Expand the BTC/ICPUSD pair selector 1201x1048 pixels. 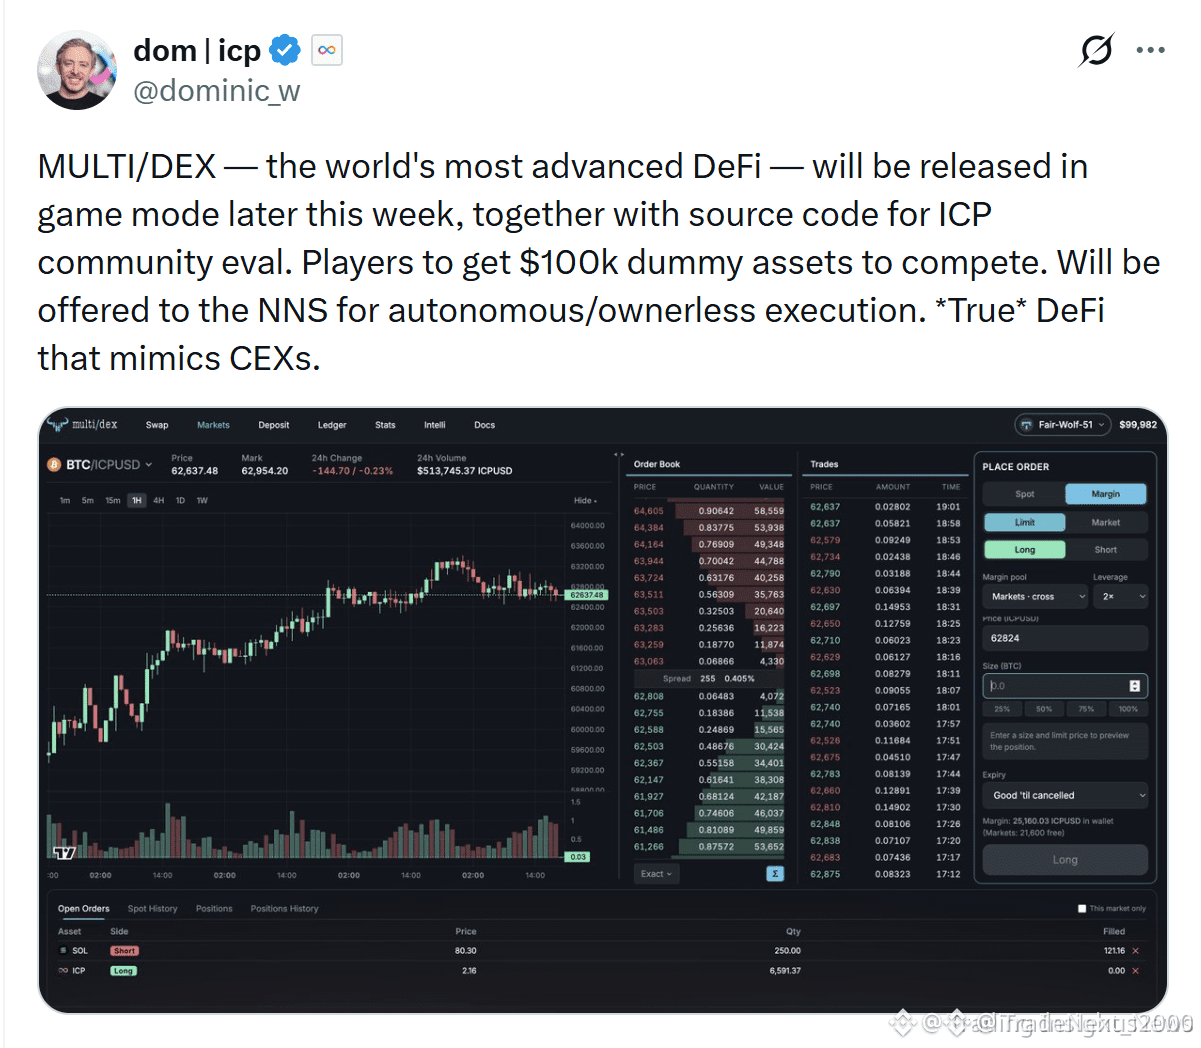pyautogui.click(x=100, y=465)
